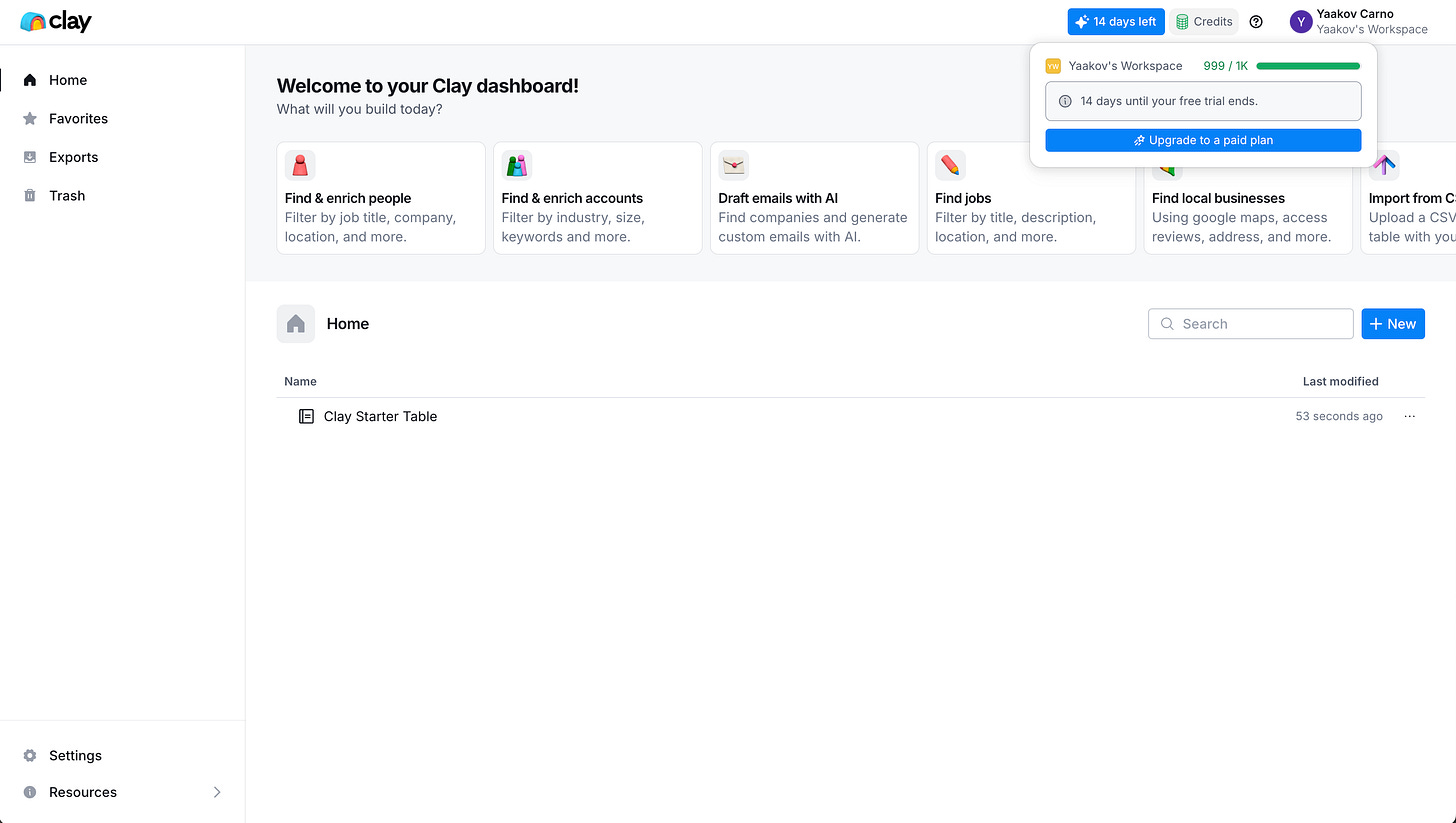
Task: Click the Find & enrich accounts icon
Action: (517, 165)
